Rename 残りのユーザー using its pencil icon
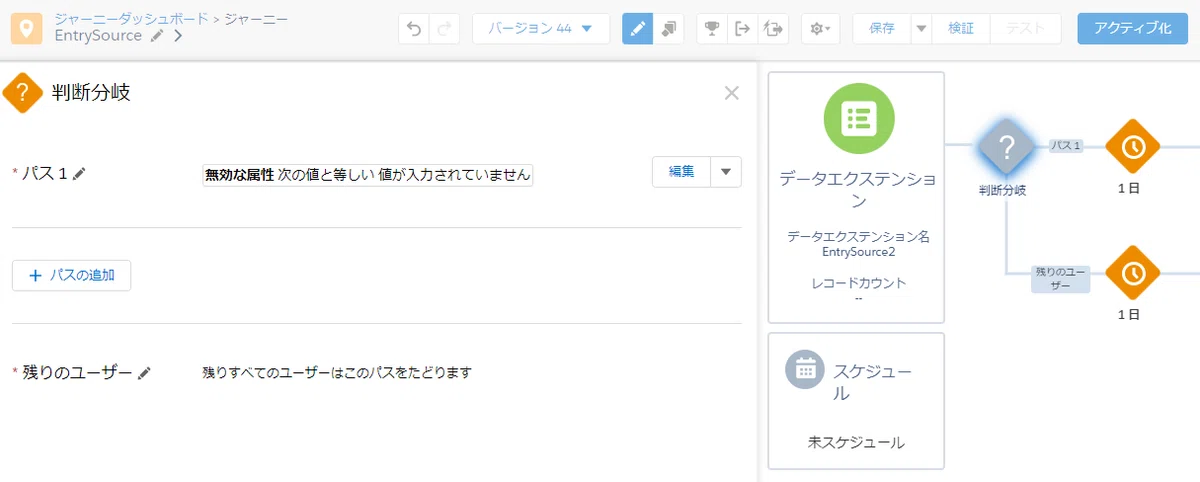The image size is (1200, 482). point(145,373)
